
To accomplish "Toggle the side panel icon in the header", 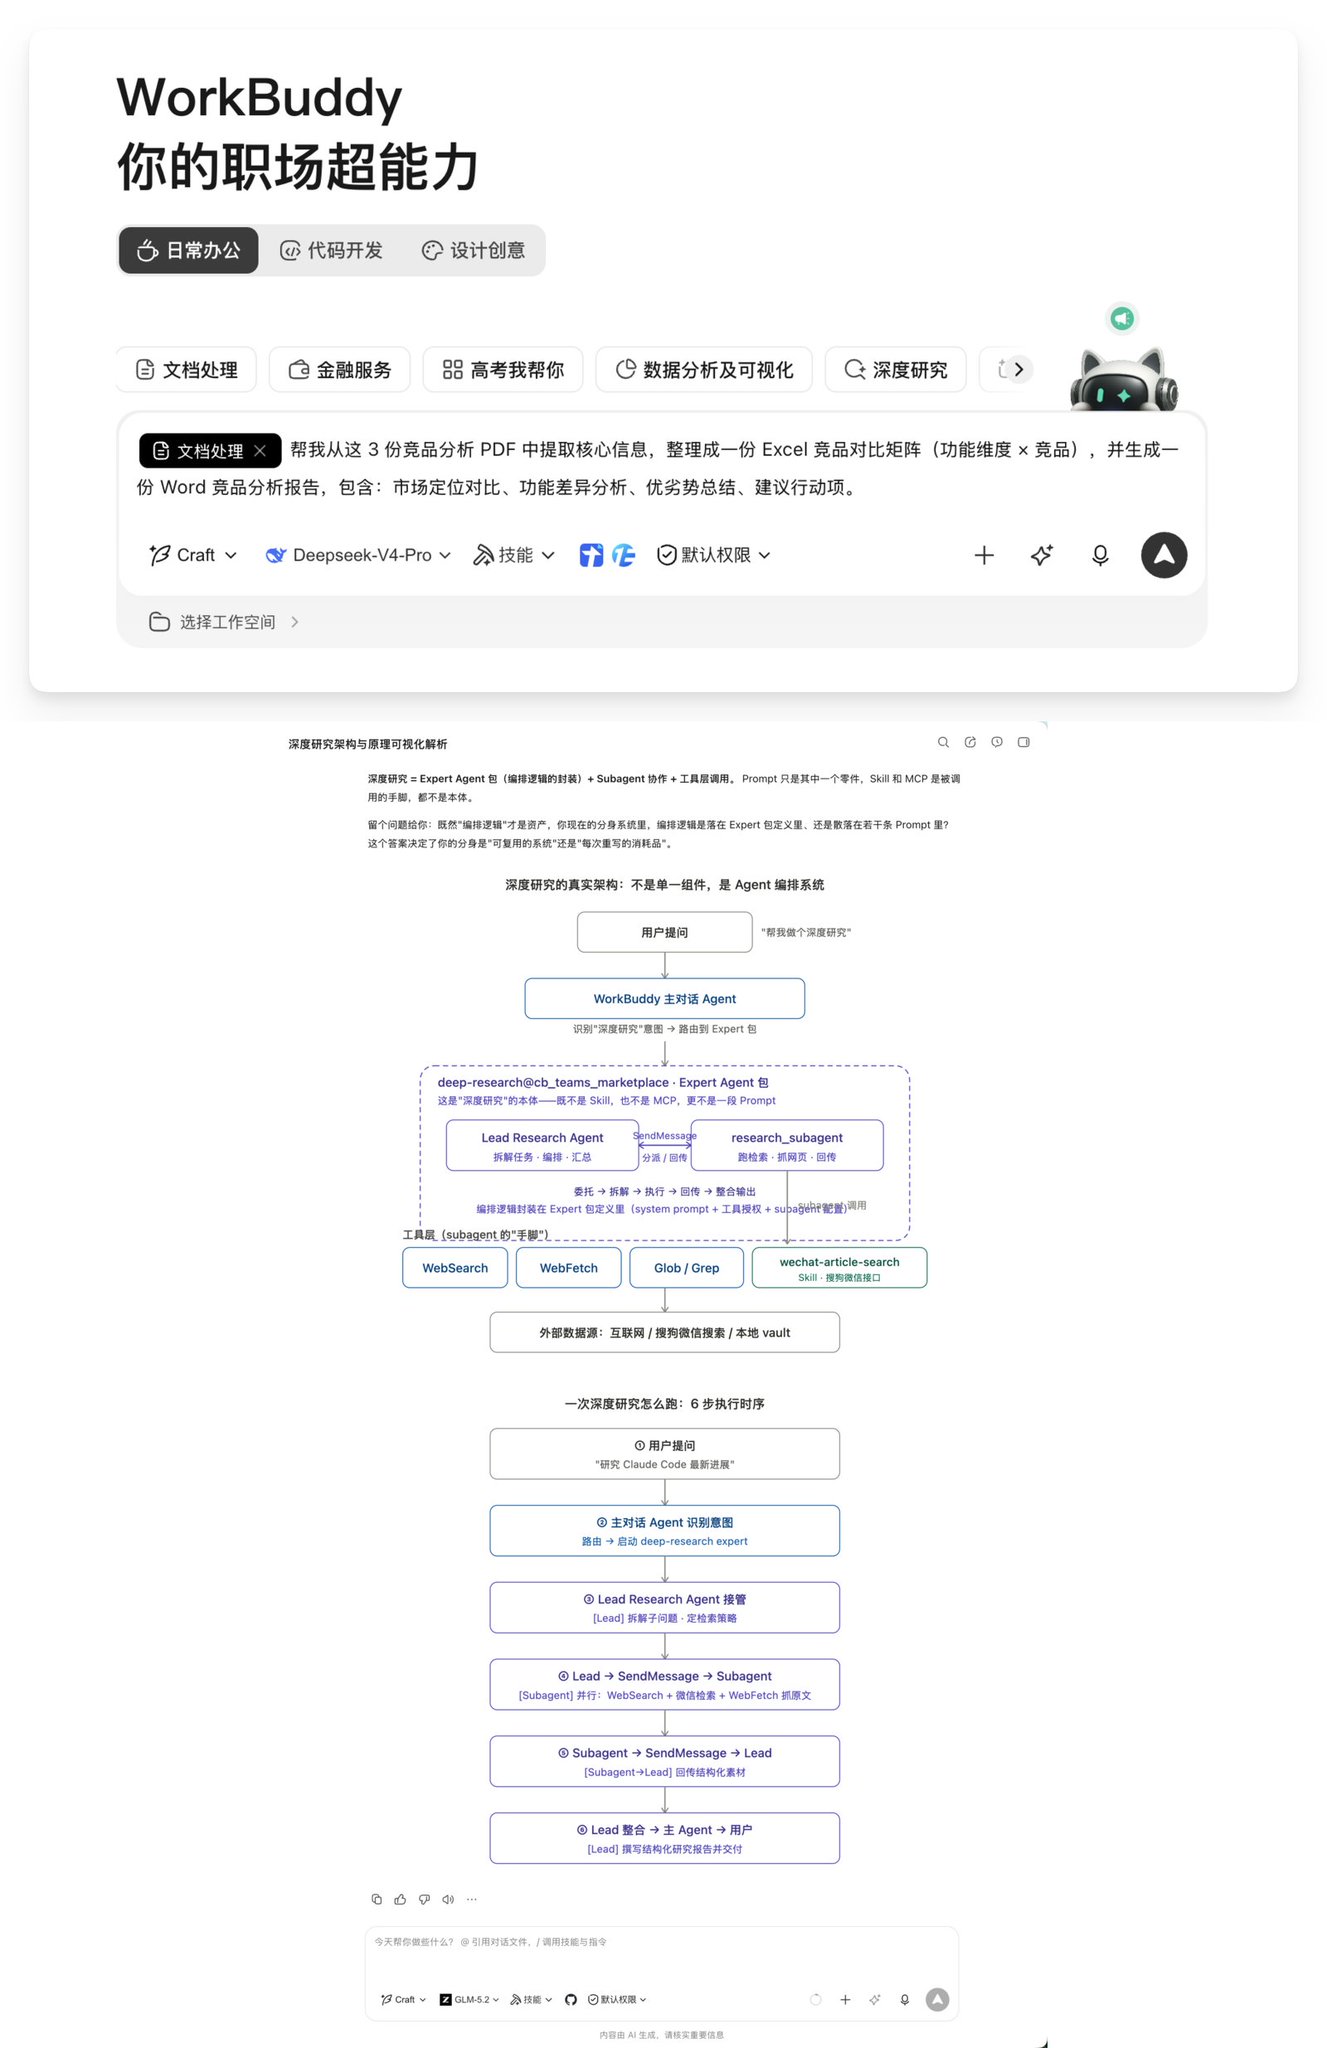I will [x=1023, y=742].
